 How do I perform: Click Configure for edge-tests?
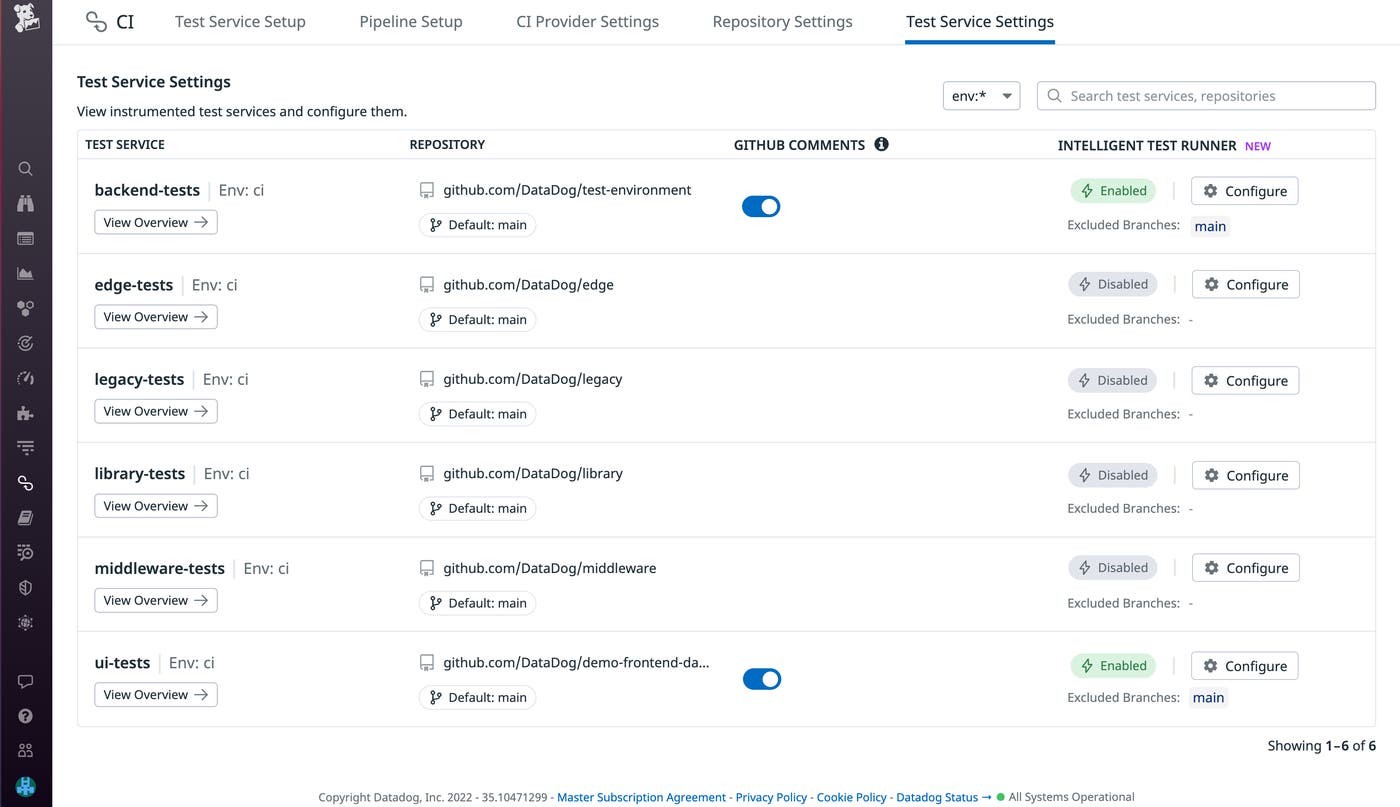pos(1245,284)
